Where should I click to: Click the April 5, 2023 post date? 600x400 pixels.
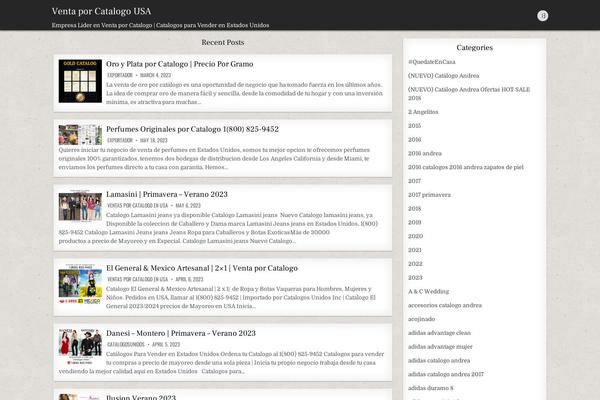point(166,344)
